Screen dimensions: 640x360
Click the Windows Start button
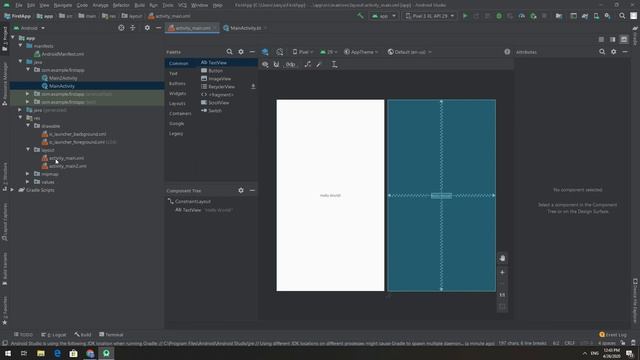coord(8,353)
